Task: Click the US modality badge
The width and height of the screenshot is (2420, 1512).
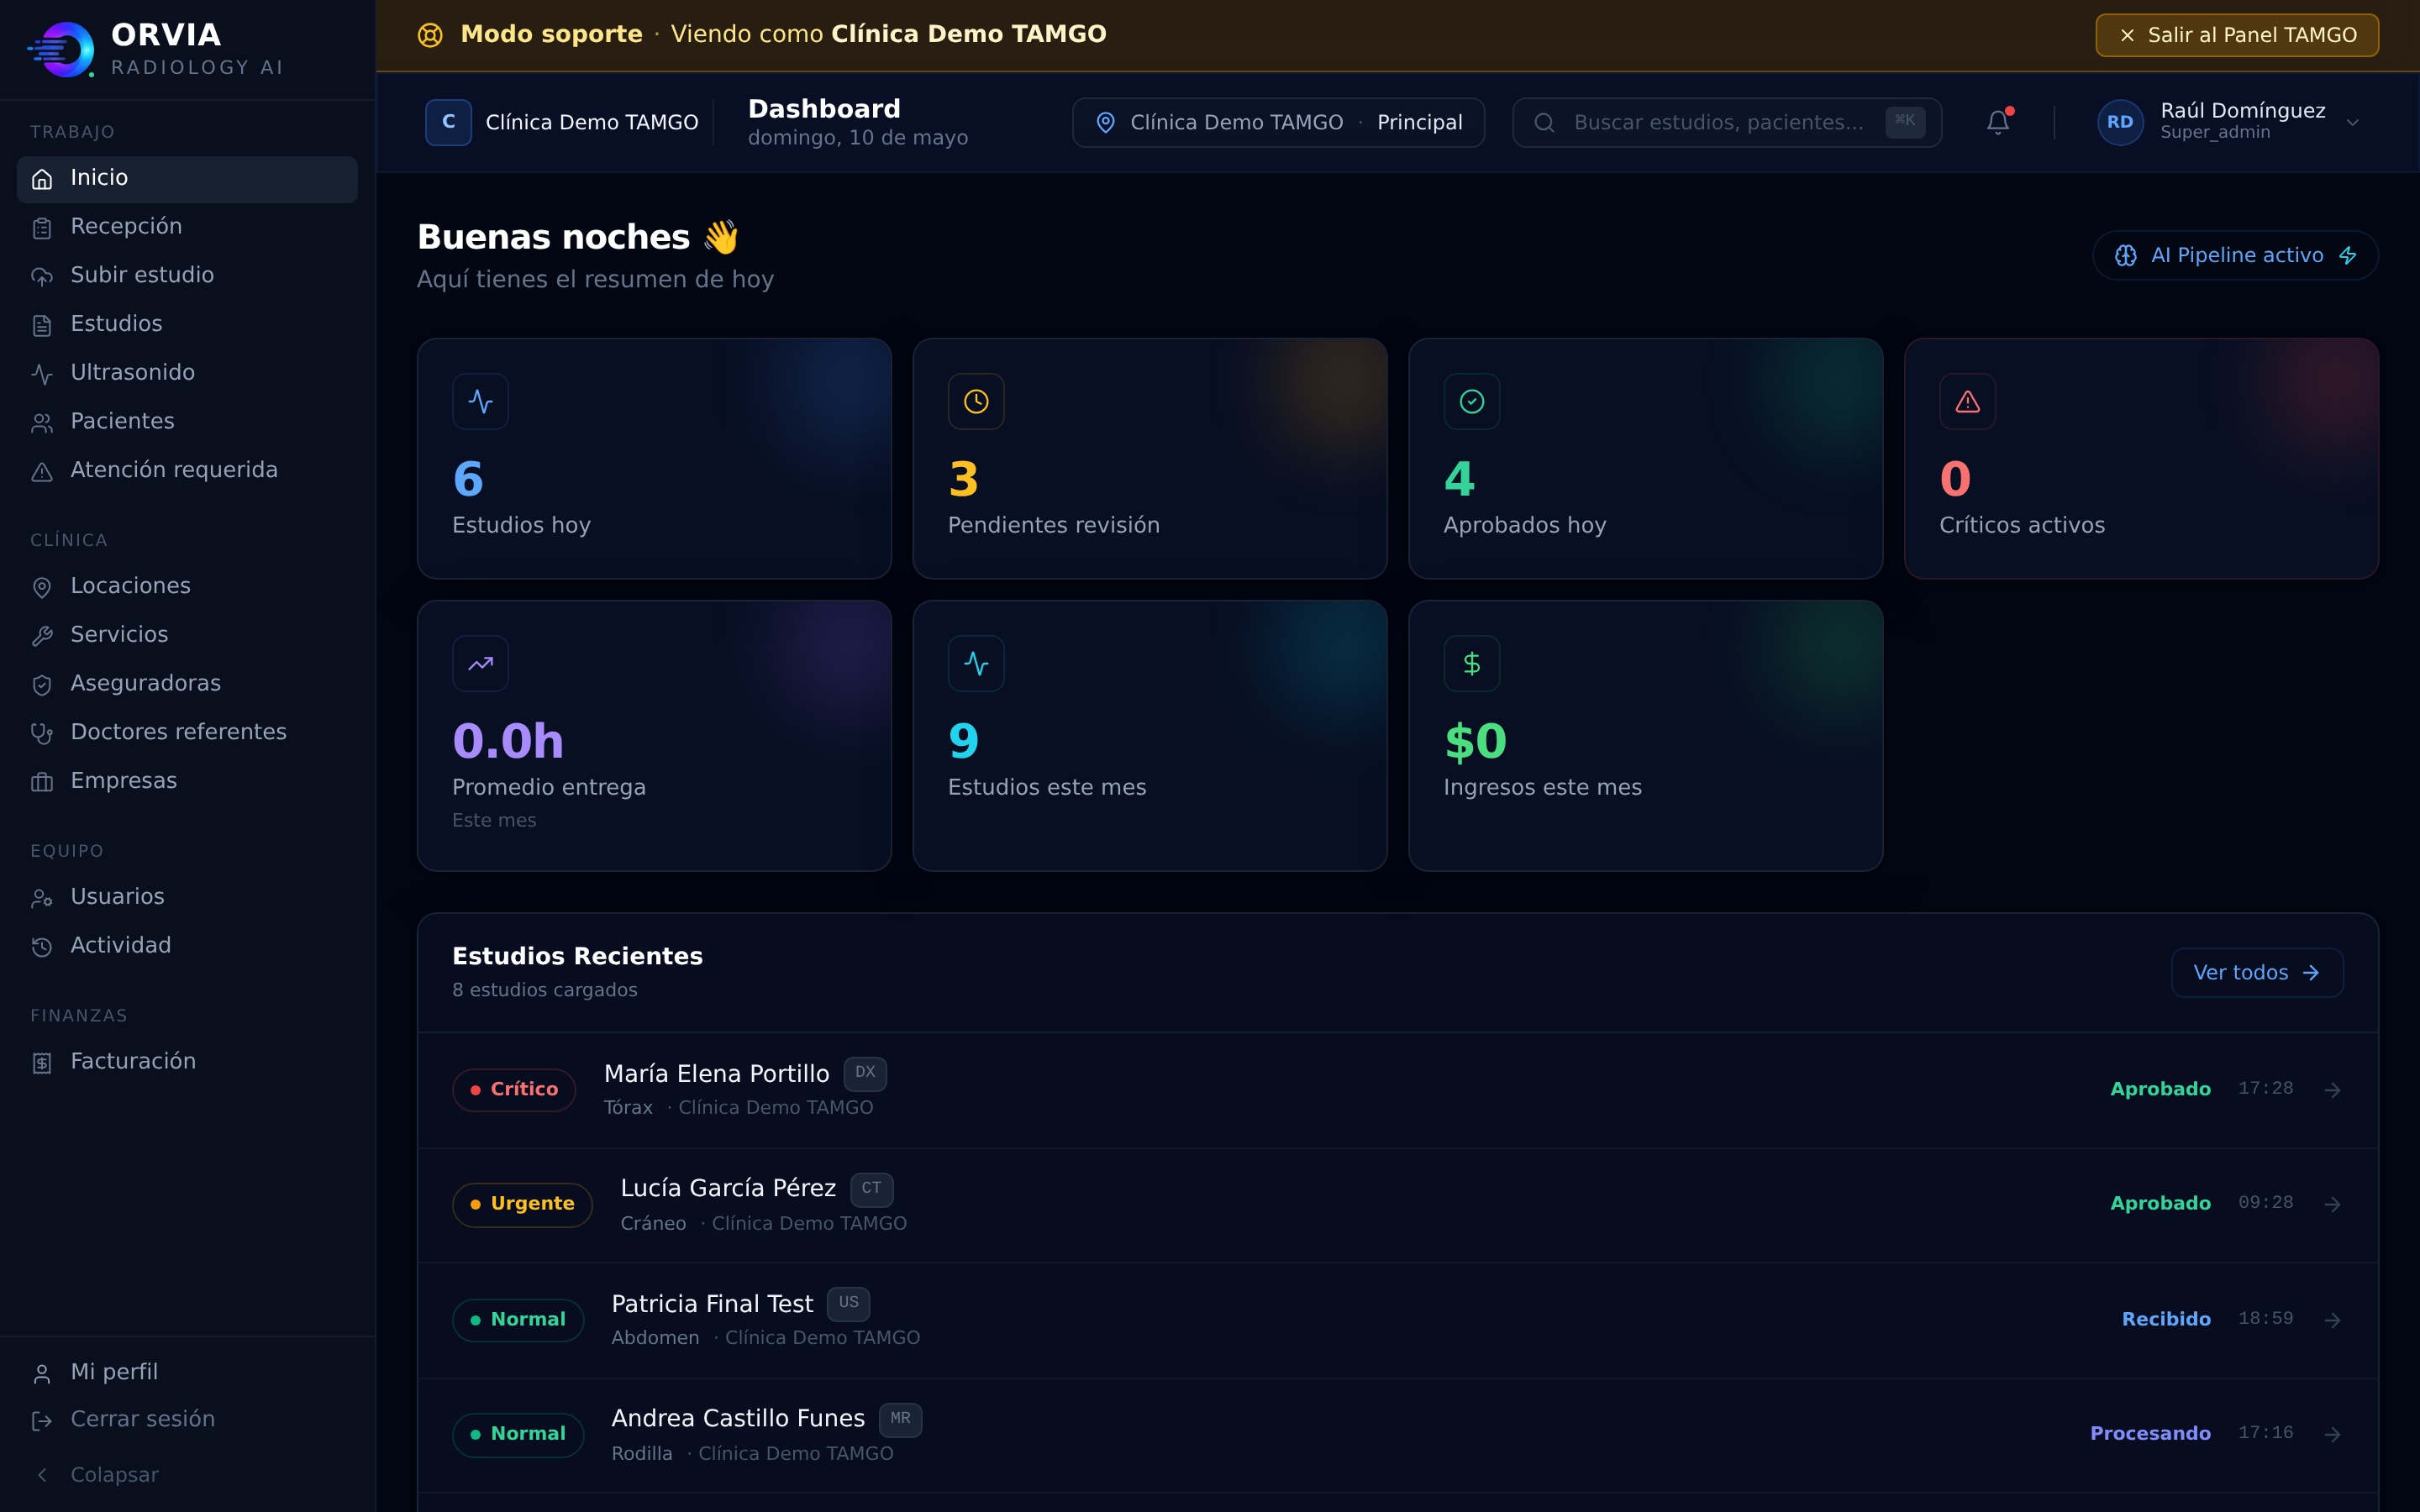Action: point(848,1303)
